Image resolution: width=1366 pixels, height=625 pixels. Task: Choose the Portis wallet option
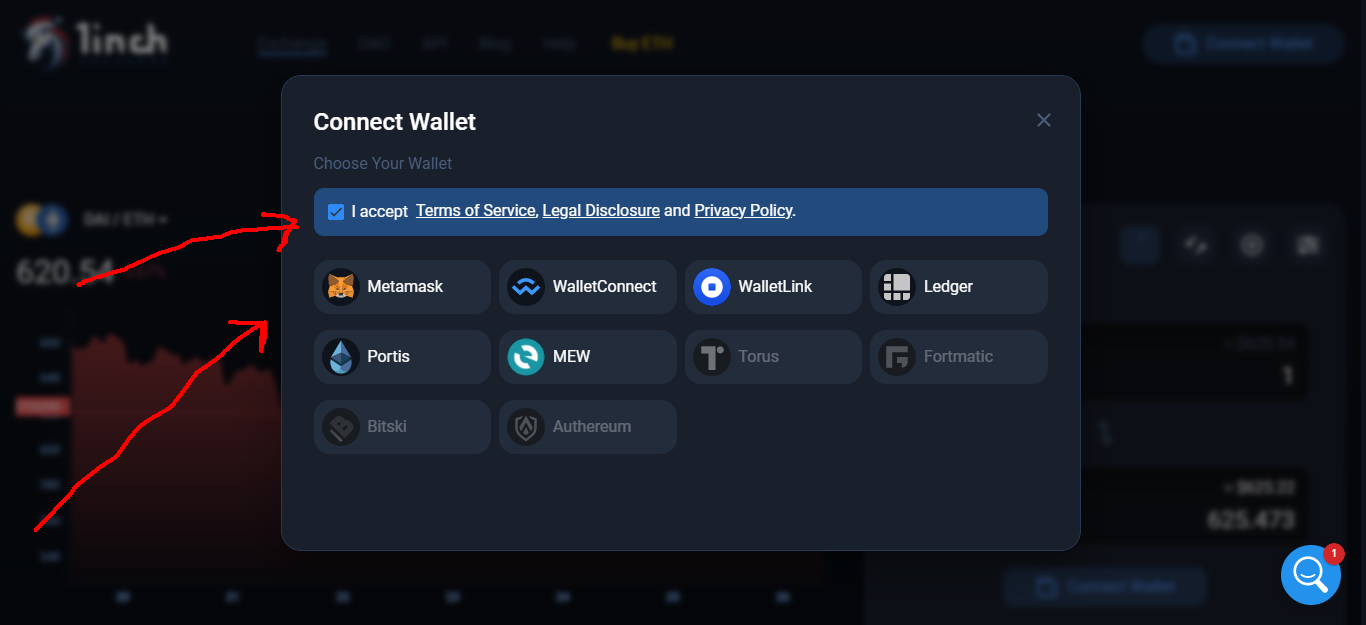click(x=402, y=357)
